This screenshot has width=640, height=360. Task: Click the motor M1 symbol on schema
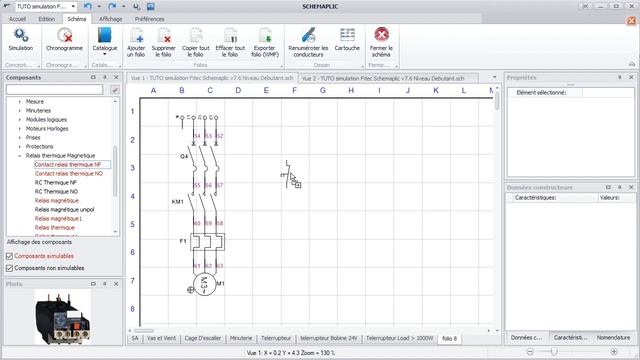(204, 284)
